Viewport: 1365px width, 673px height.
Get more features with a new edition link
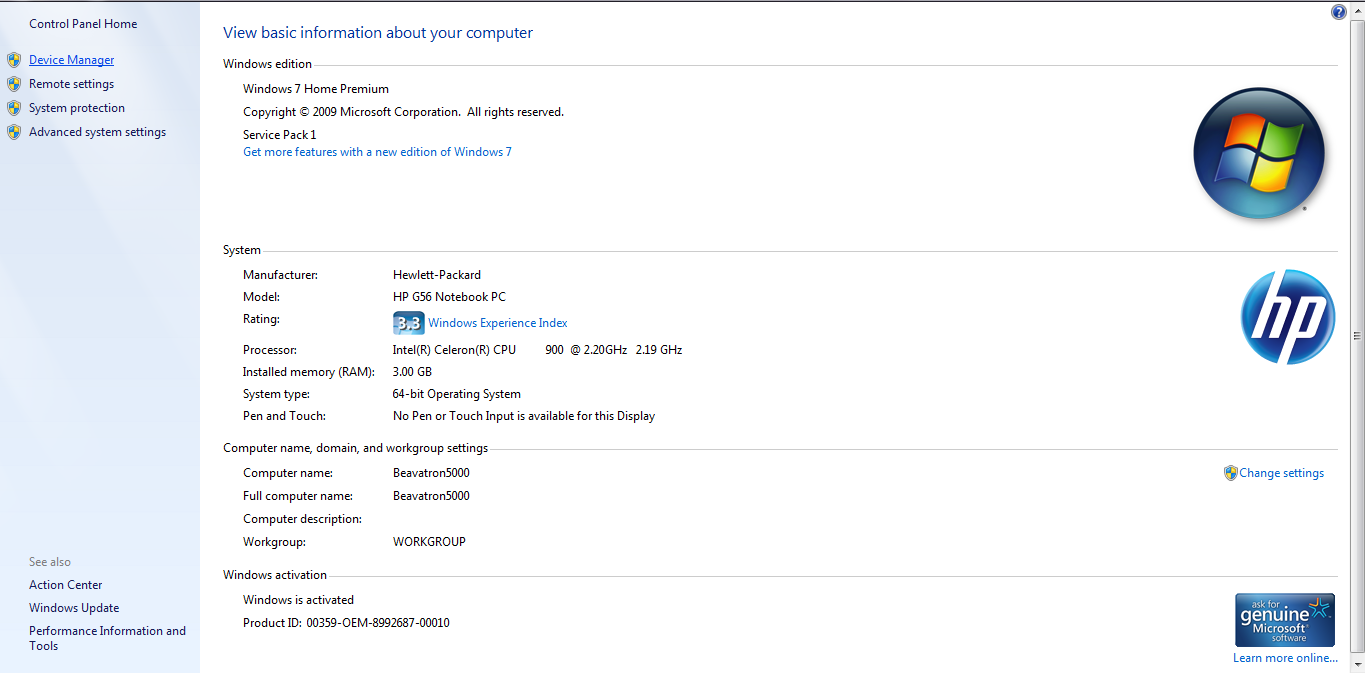coord(377,152)
